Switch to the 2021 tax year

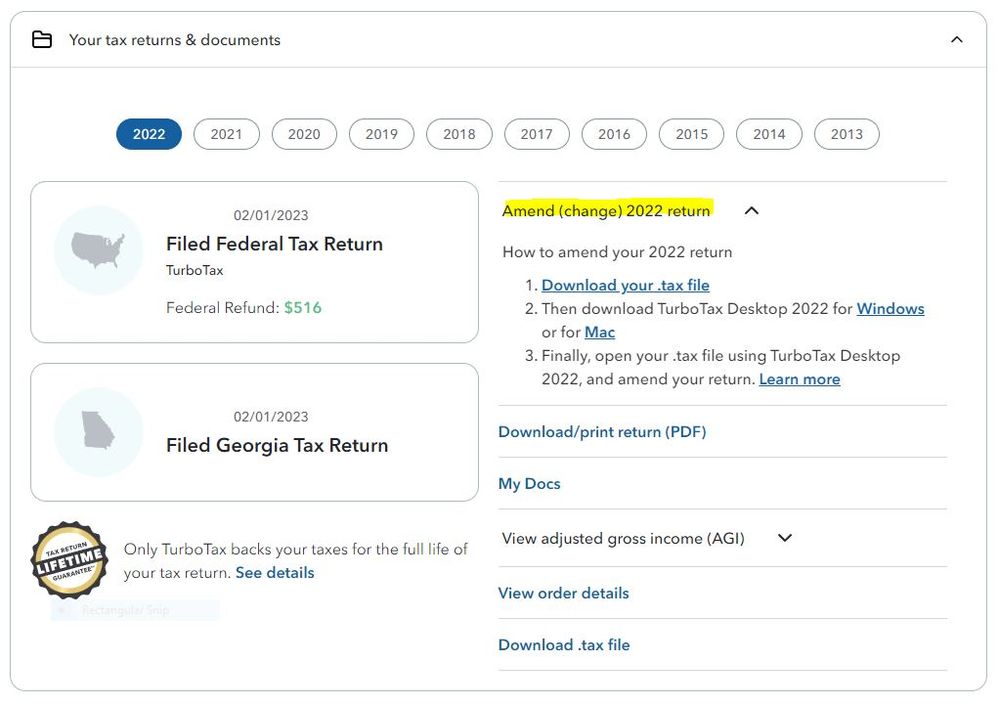226,134
